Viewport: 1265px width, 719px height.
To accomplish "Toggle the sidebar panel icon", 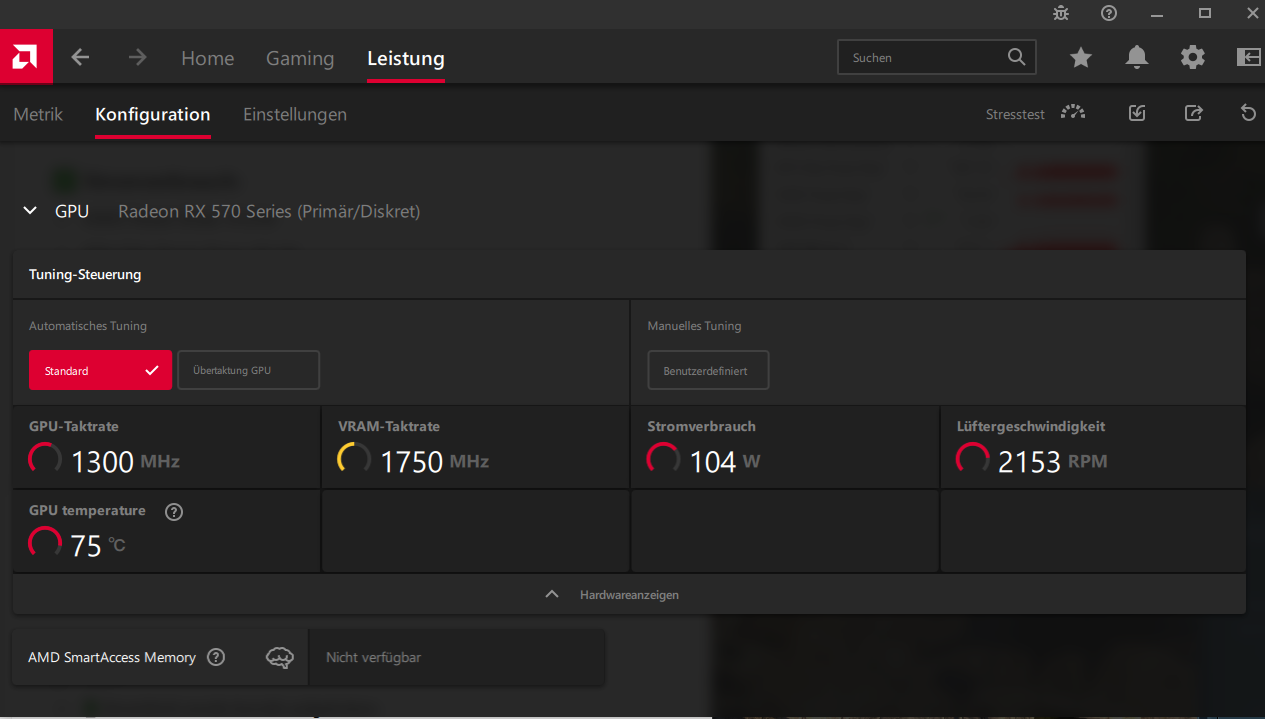I will [x=1249, y=57].
